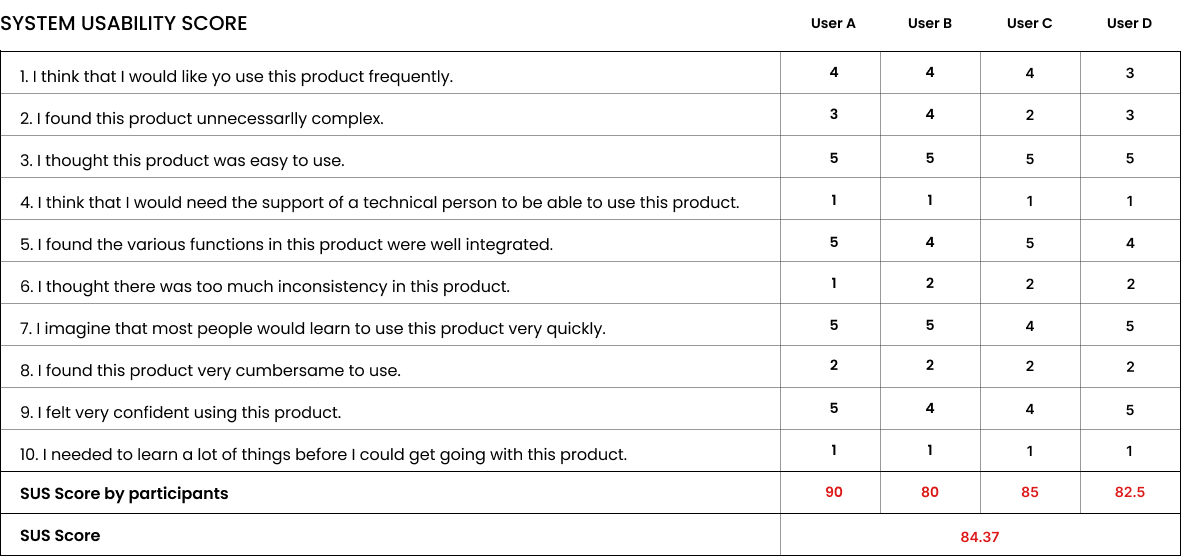
Task: Select statement 9 about feeling confident
Action: (x=181, y=412)
